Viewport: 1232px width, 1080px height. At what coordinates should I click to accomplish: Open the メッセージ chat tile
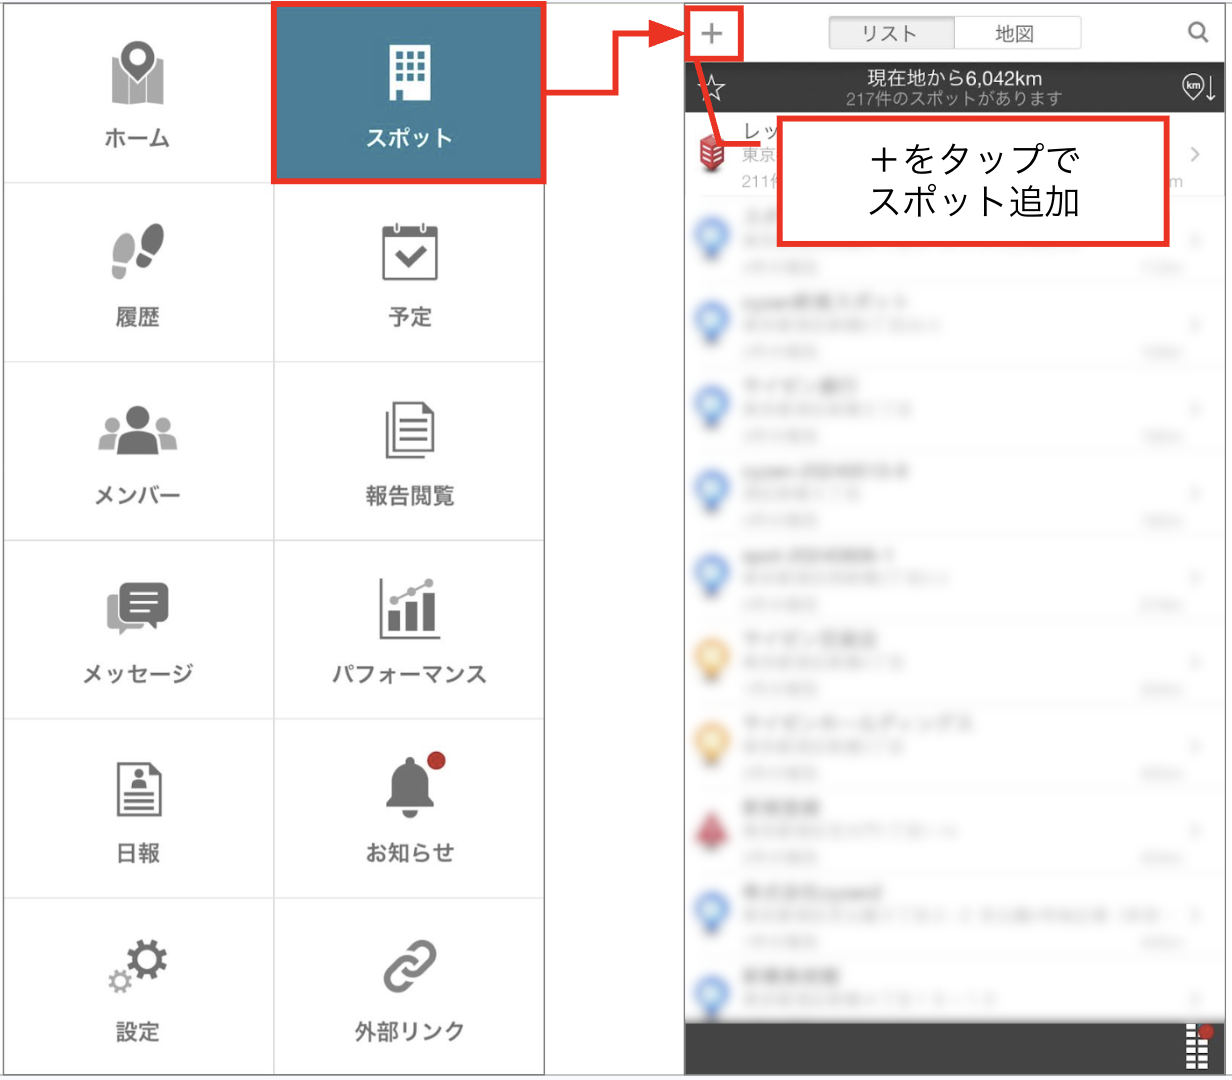(x=138, y=630)
